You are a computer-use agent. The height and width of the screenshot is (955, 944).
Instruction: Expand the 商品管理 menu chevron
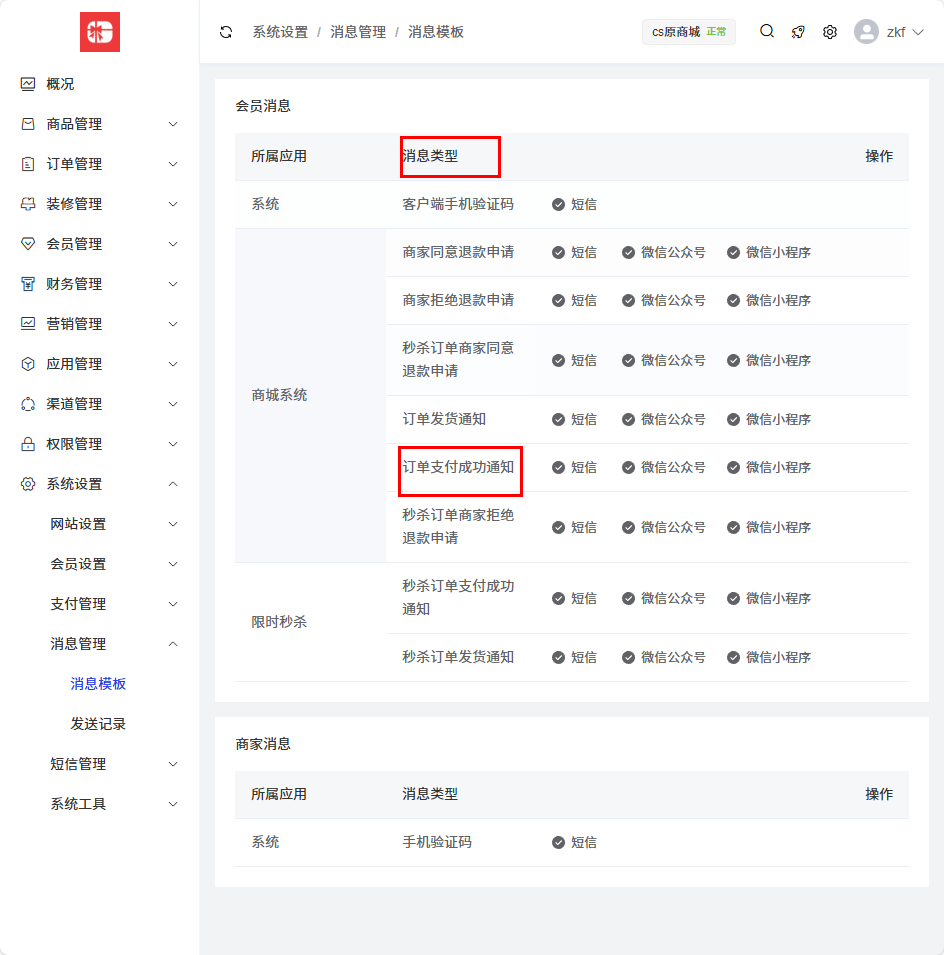pyautogui.click(x=173, y=124)
